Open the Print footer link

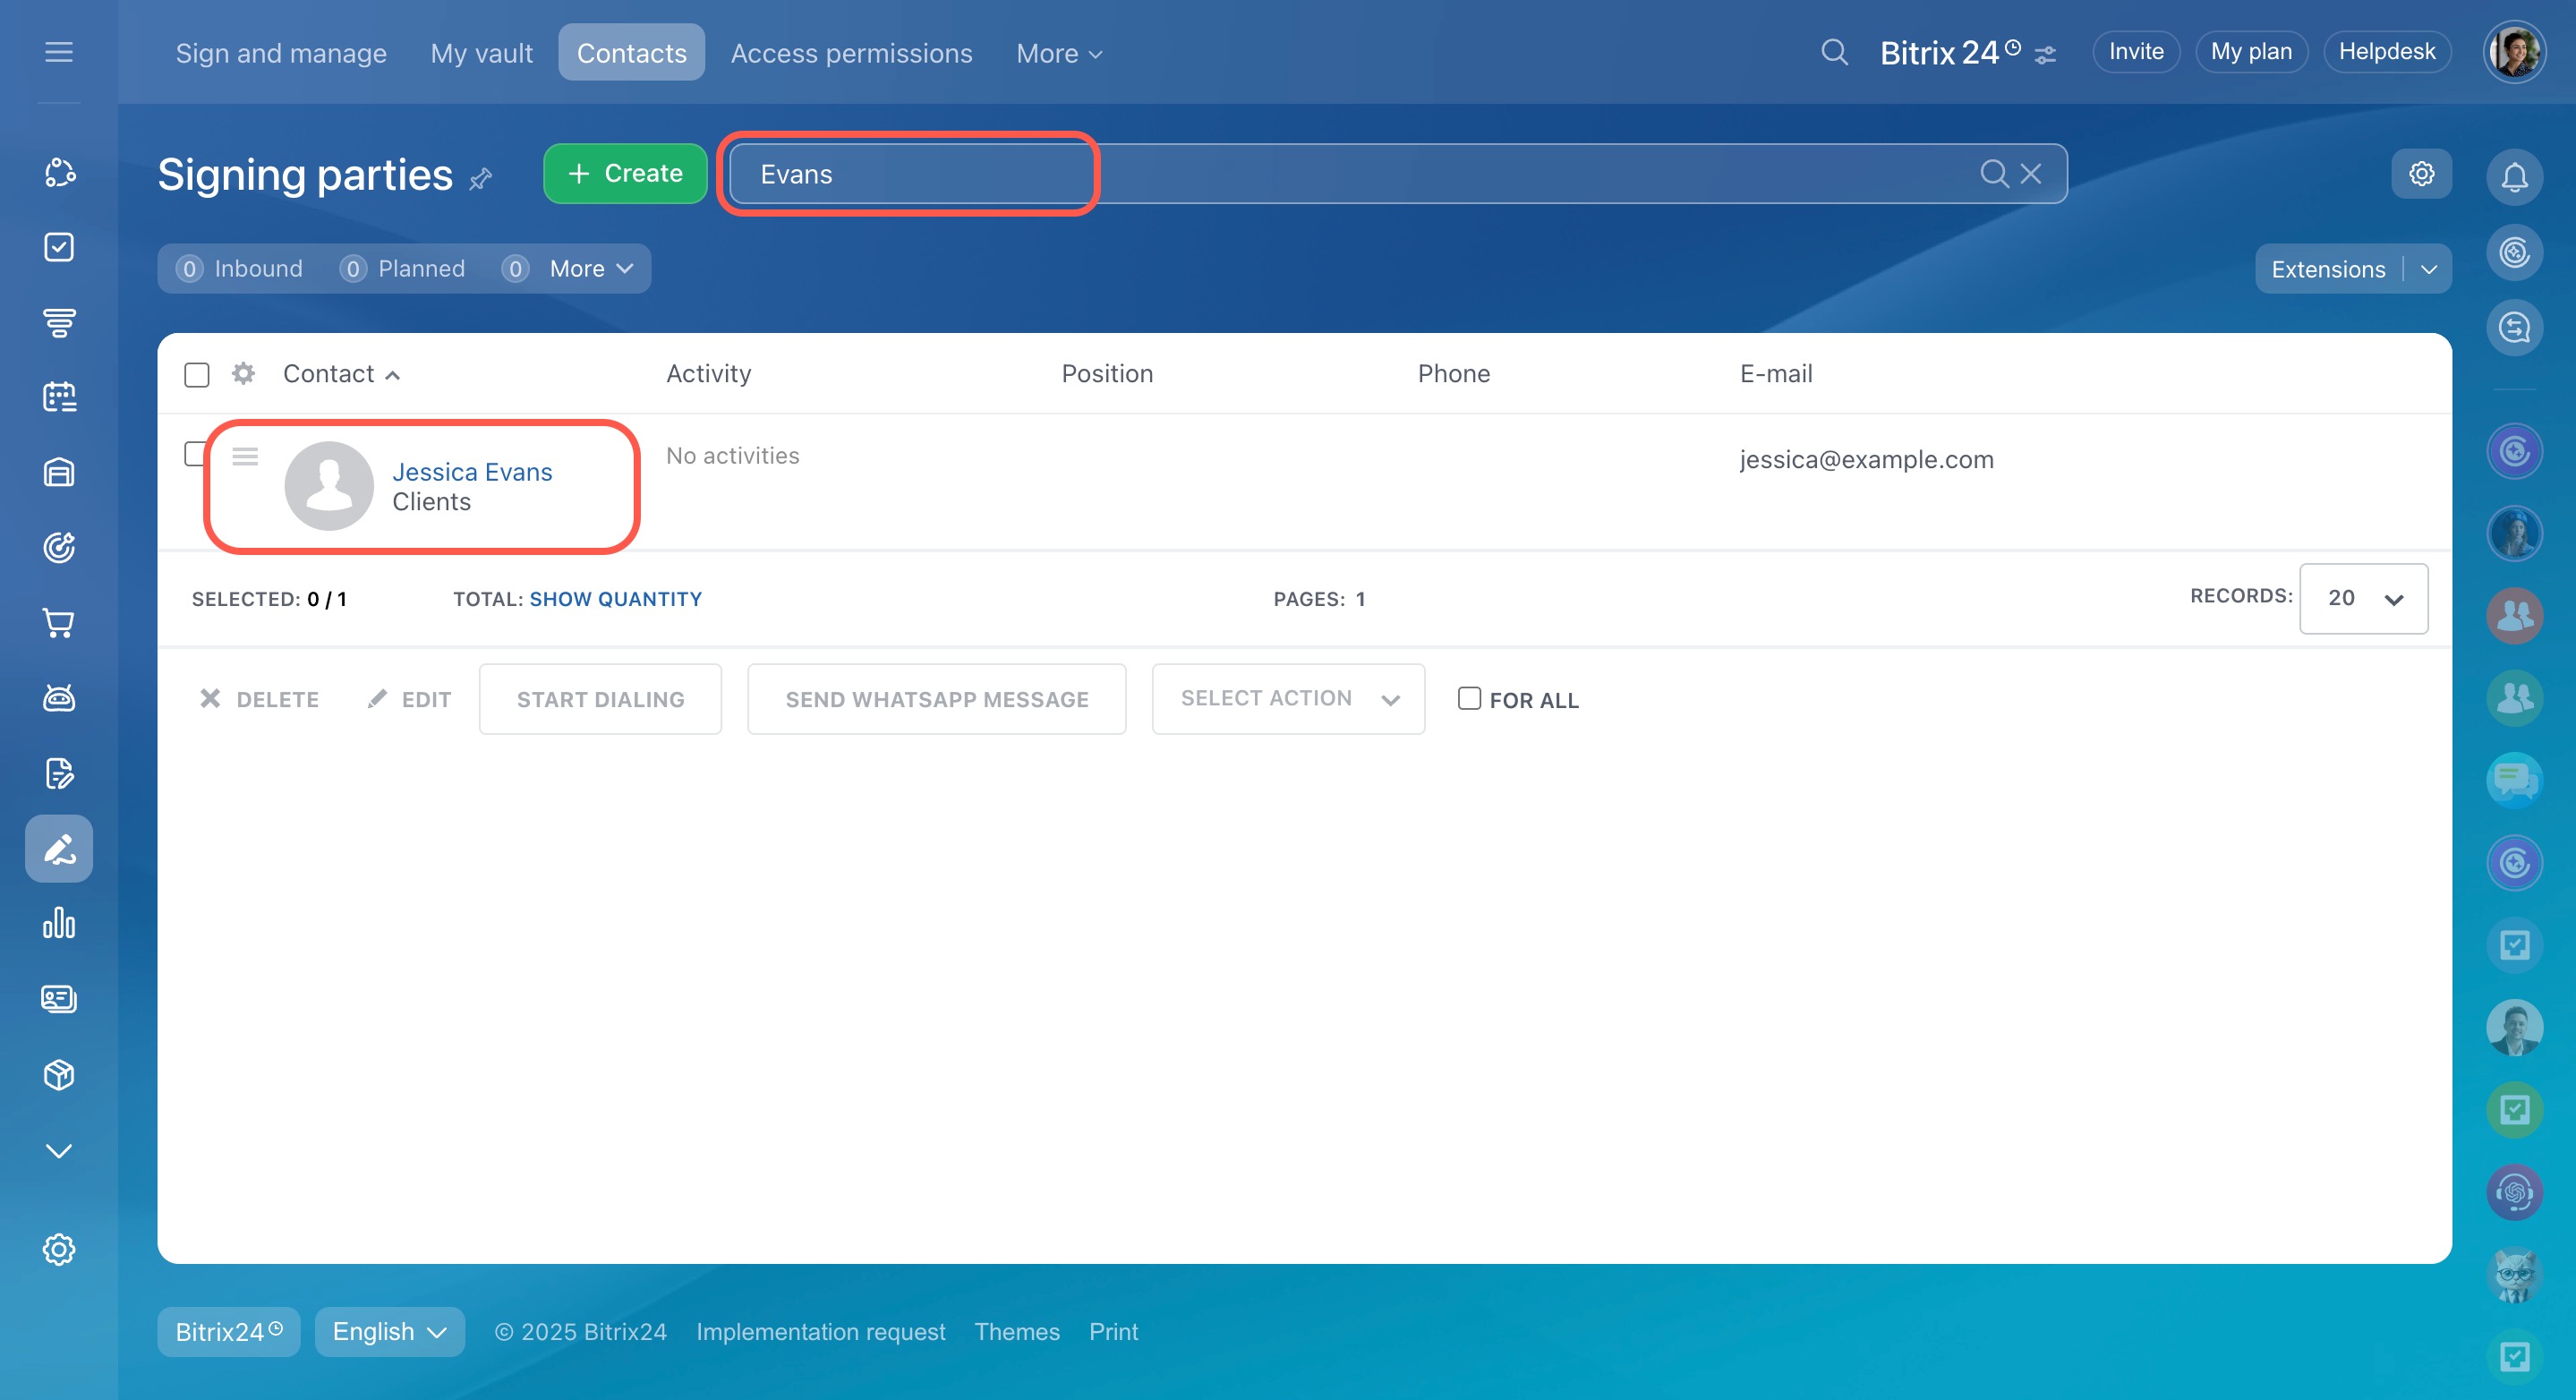[x=1113, y=1332]
